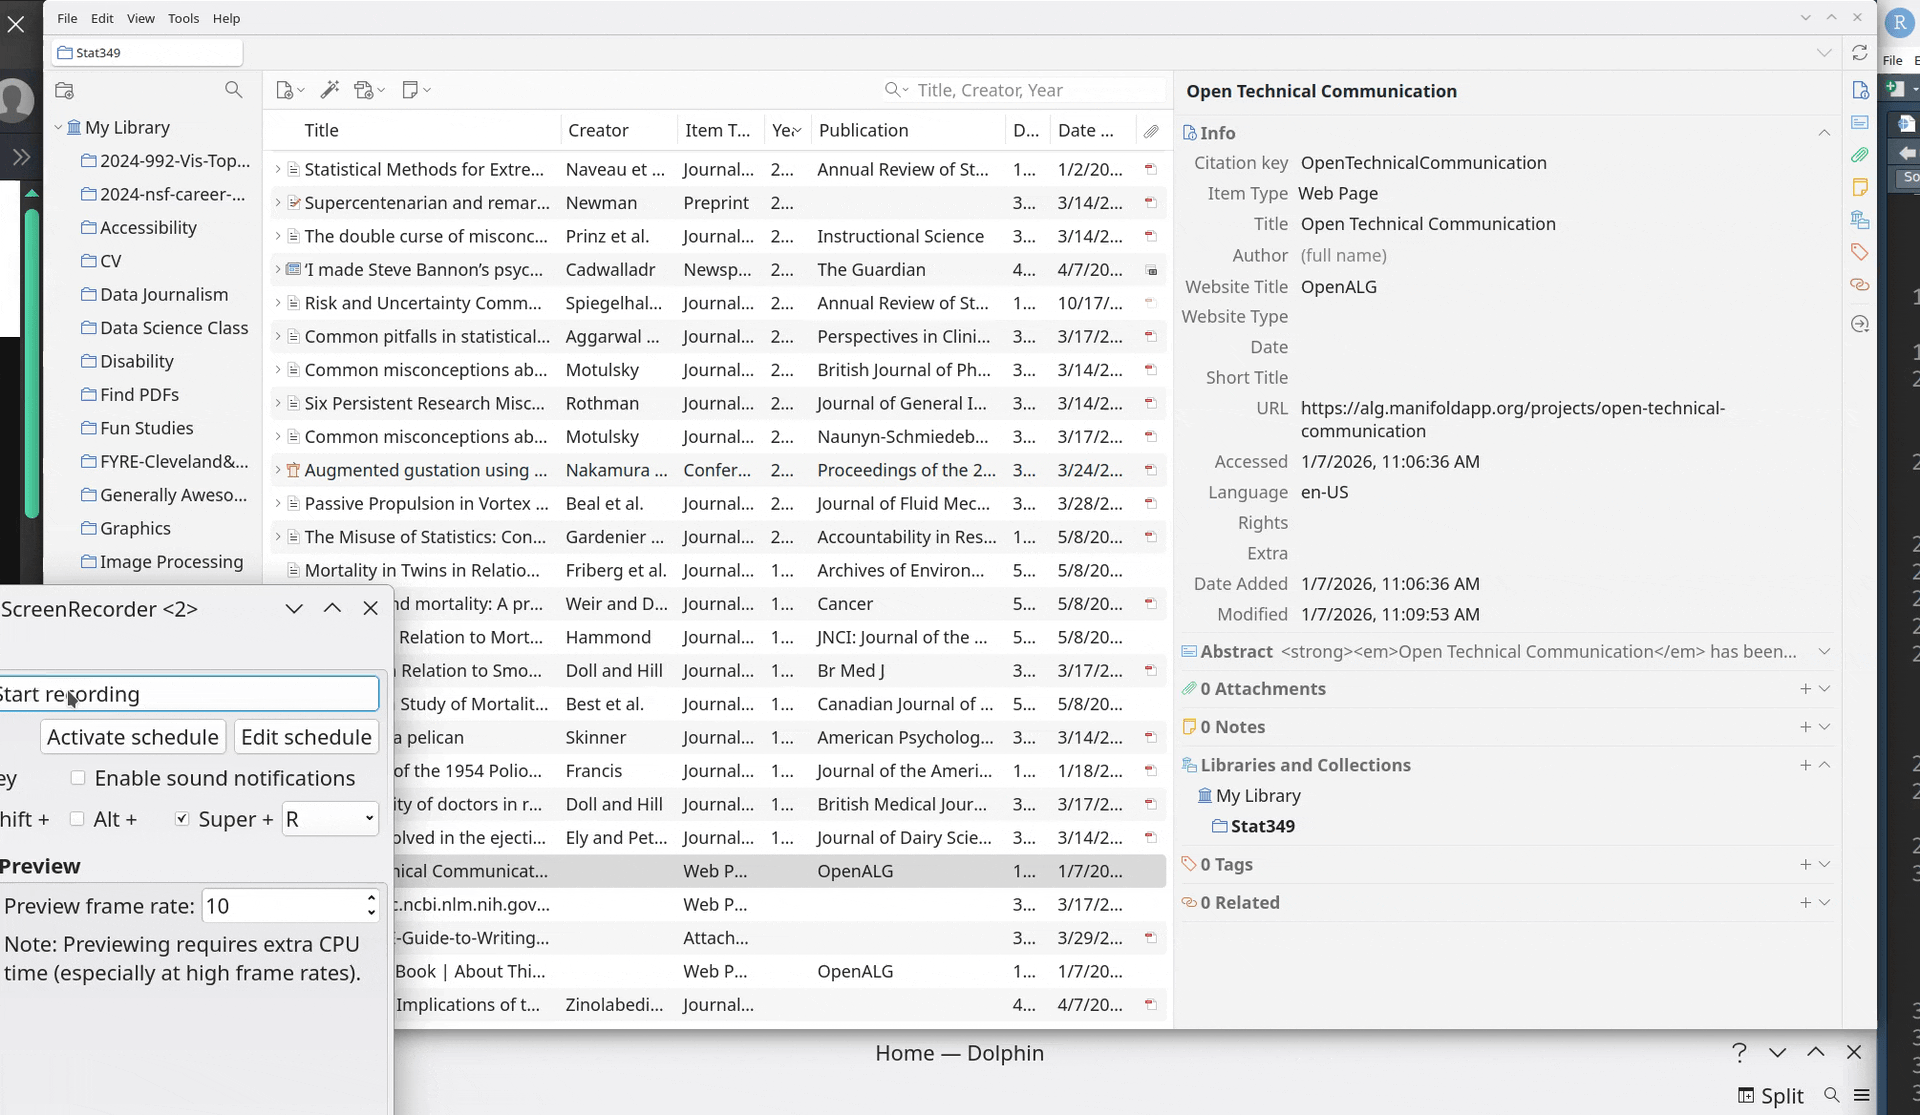Jump to Tags via side rail icon
Viewport: 1920px width, 1115px height.
[1859, 252]
